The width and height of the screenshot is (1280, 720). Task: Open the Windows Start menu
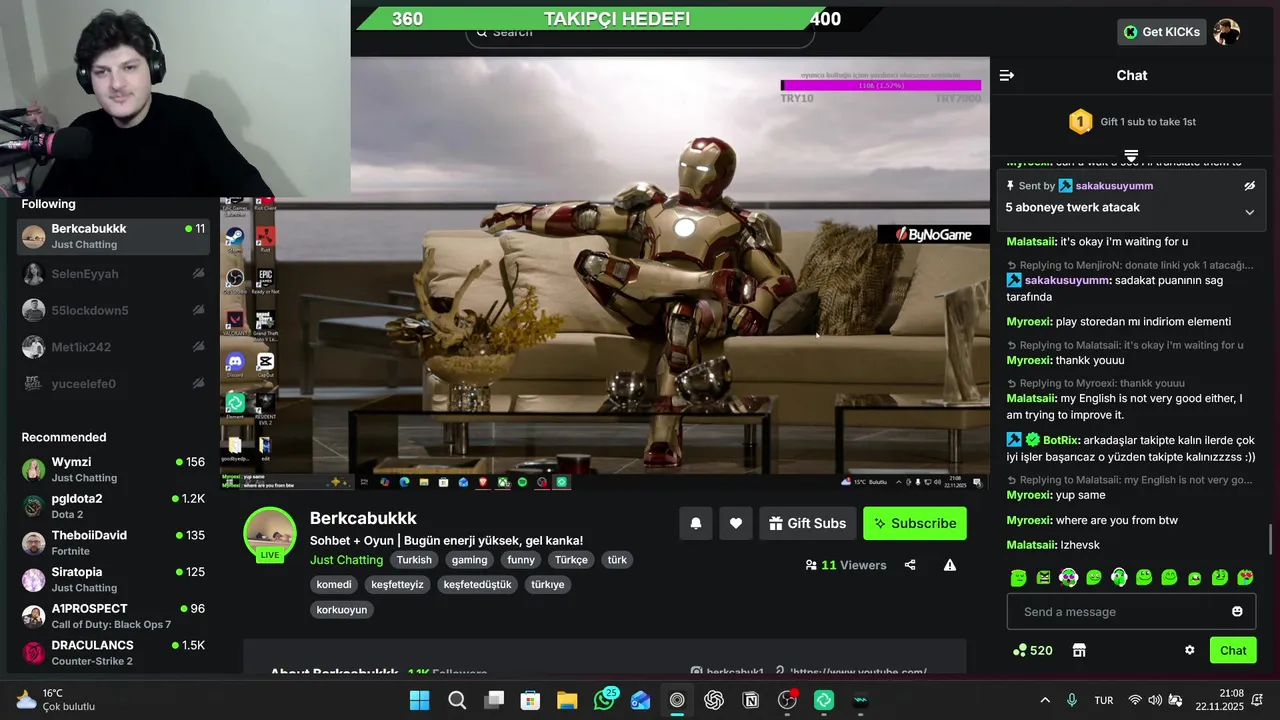420,700
